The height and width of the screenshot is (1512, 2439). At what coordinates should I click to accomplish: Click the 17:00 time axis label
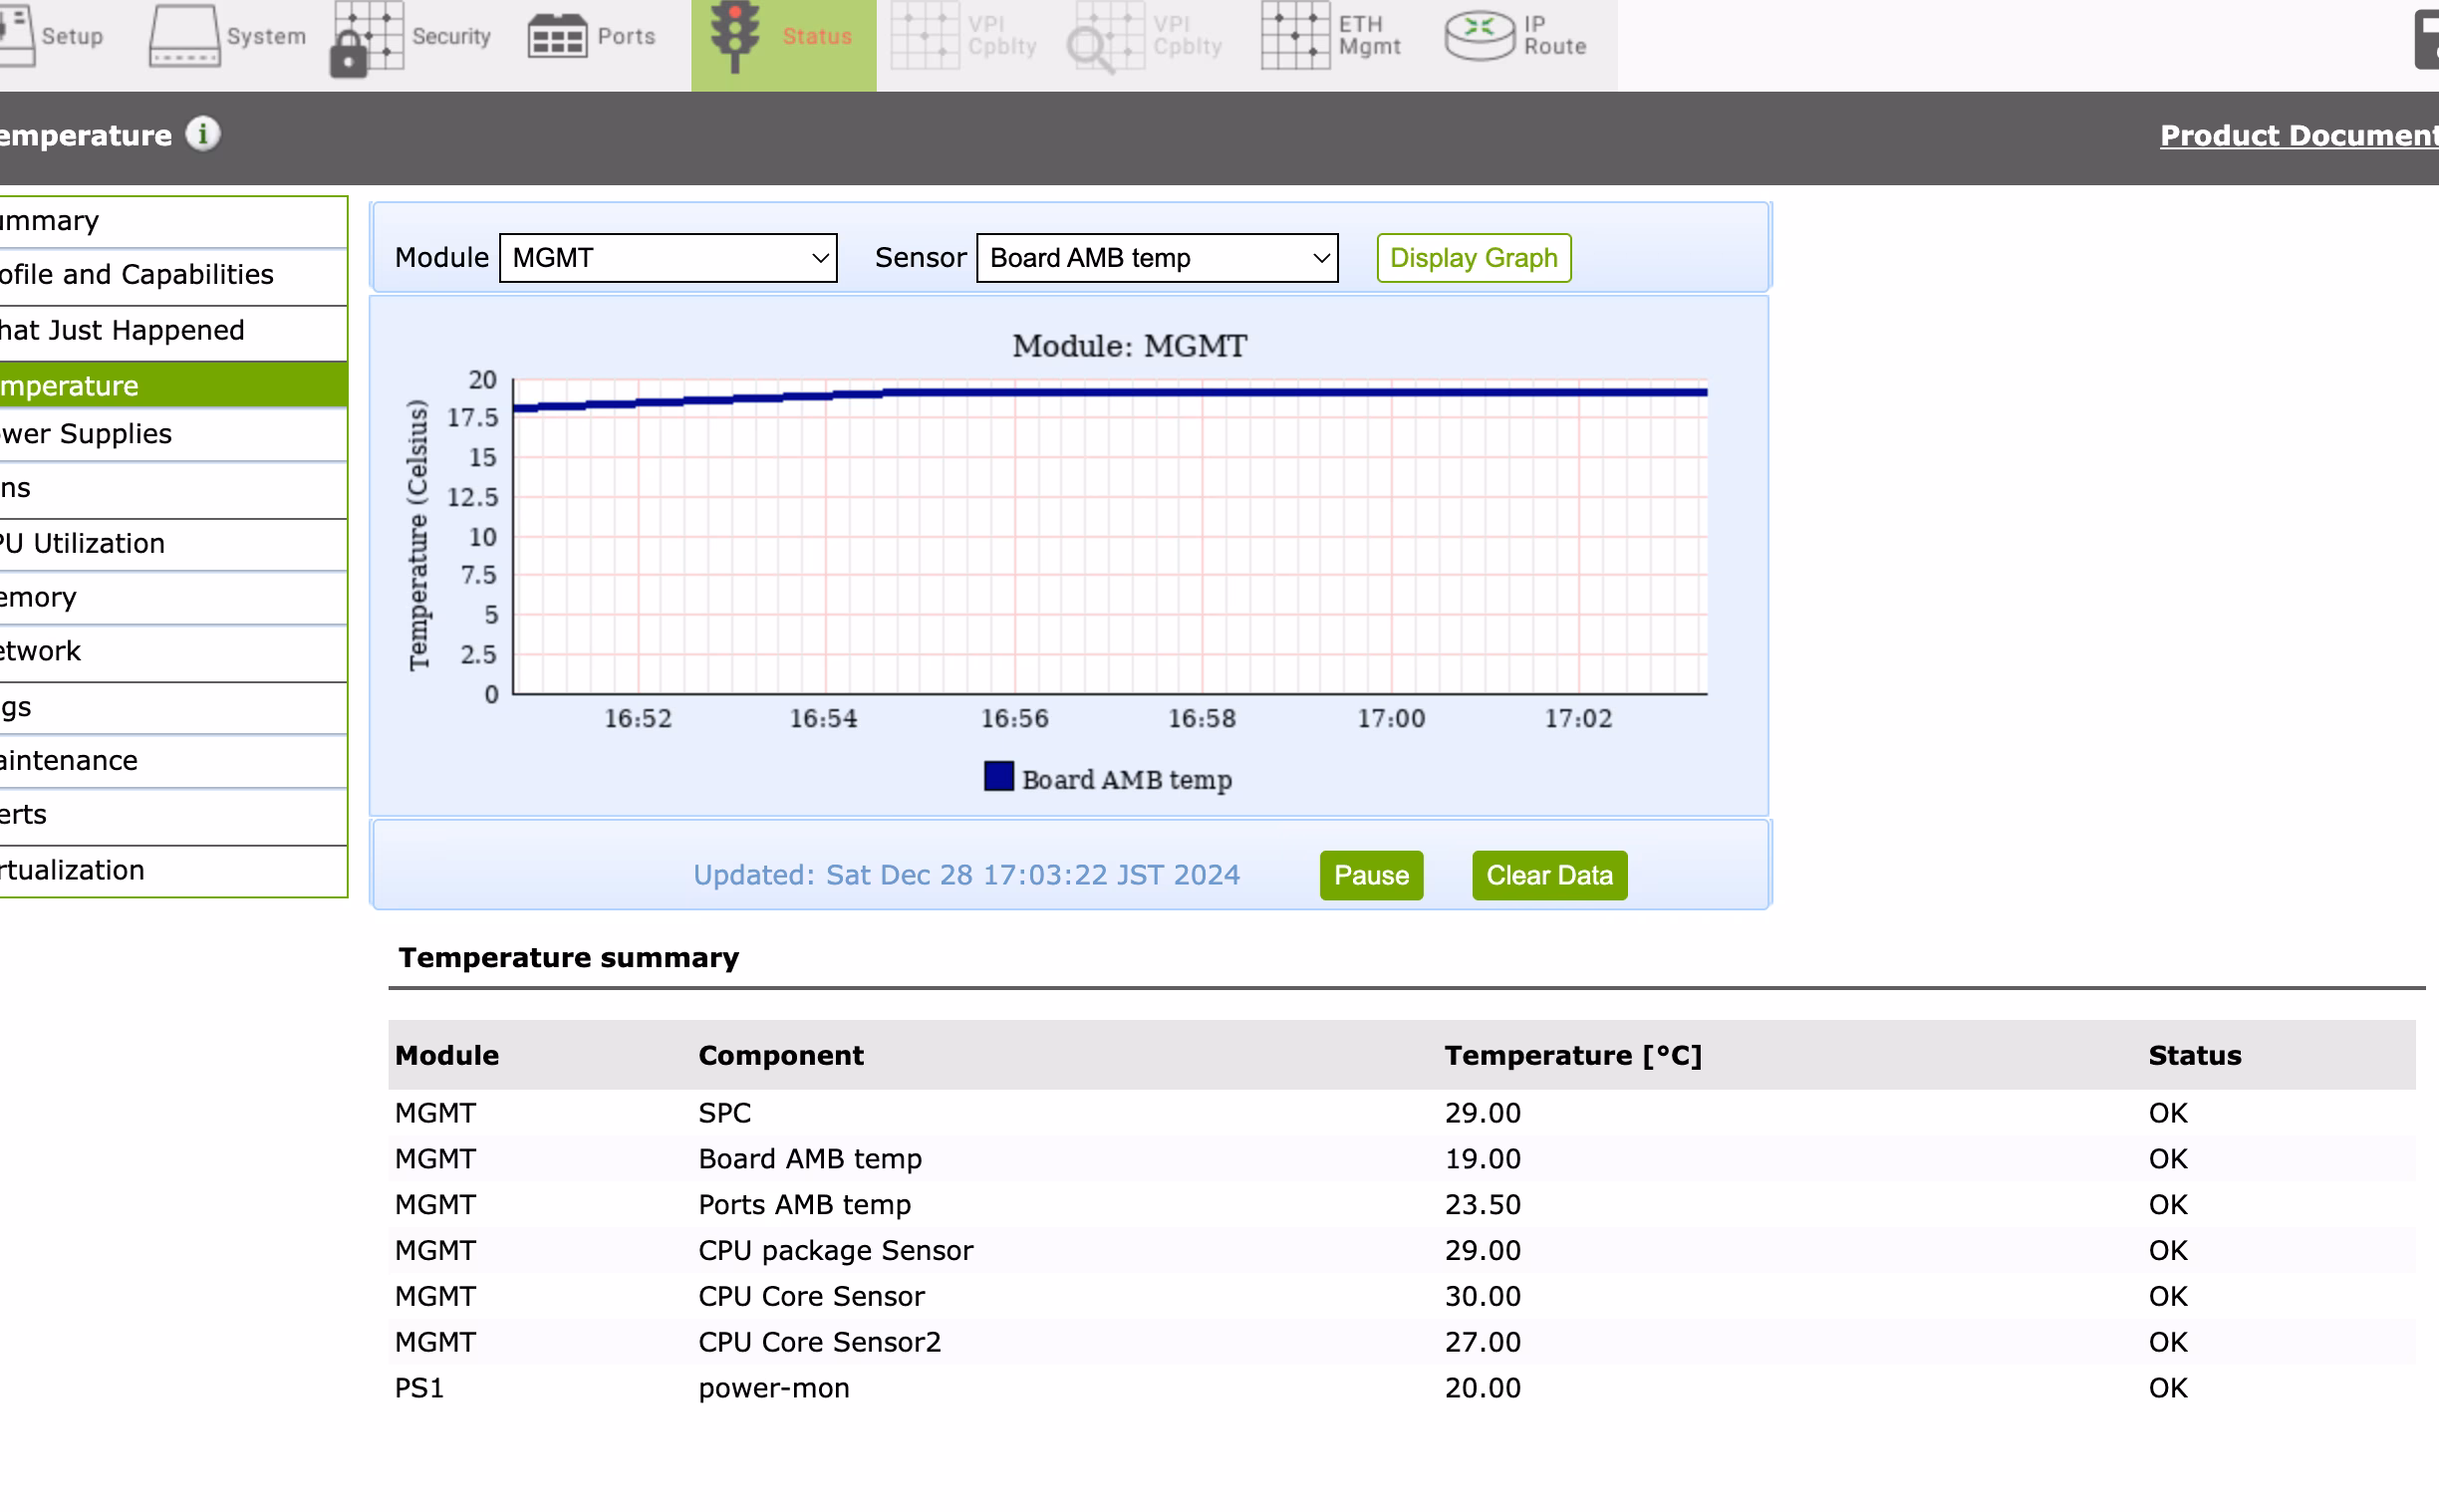click(1391, 719)
